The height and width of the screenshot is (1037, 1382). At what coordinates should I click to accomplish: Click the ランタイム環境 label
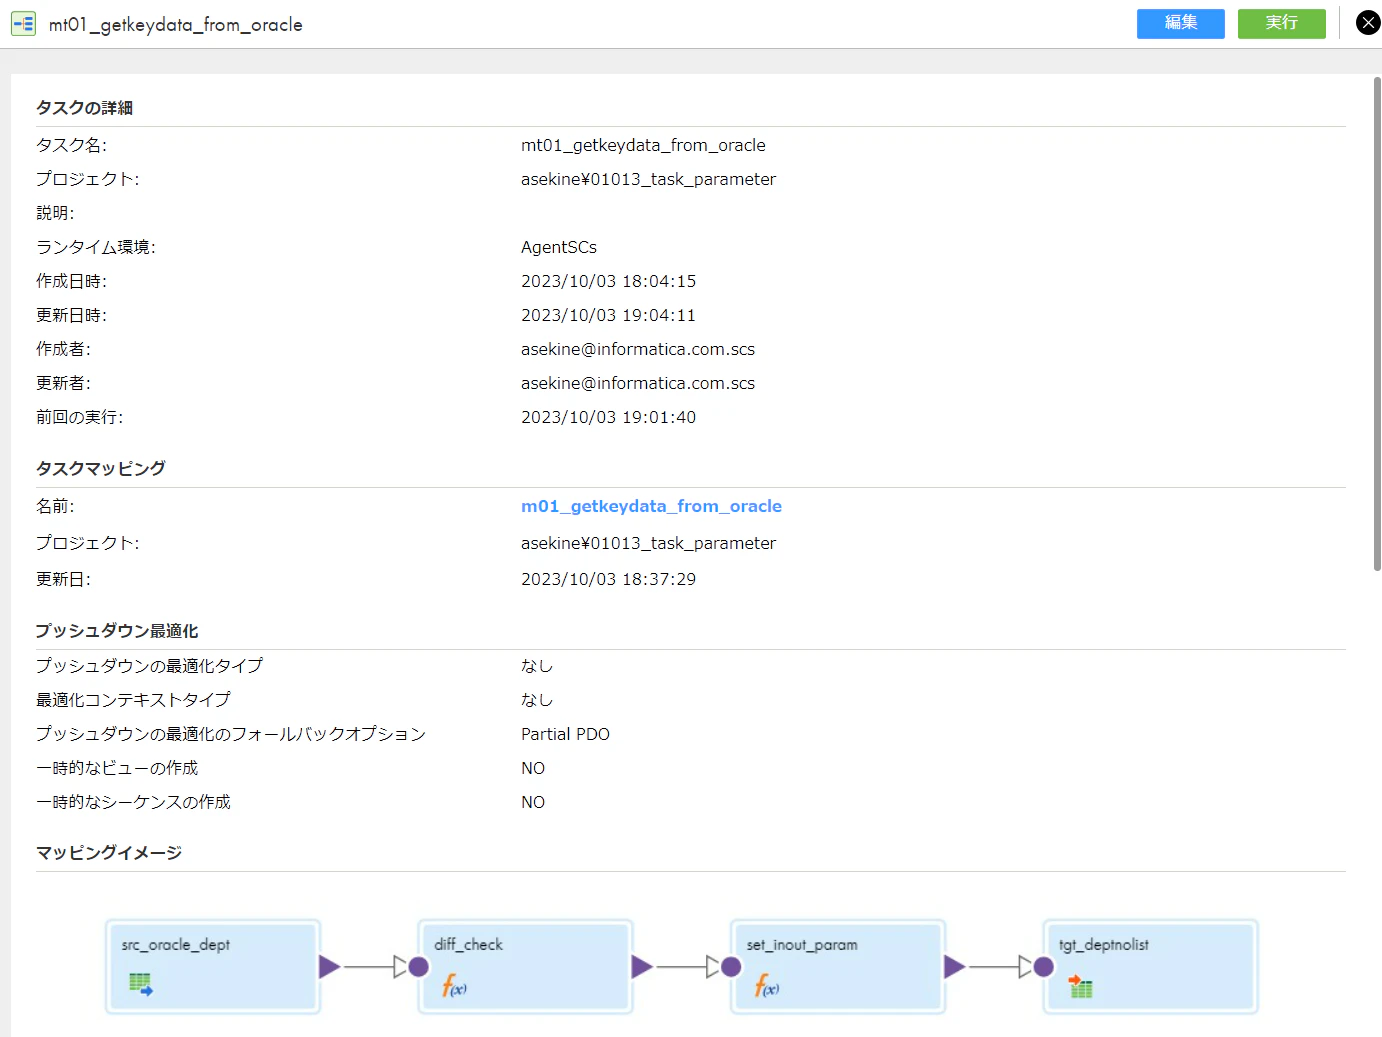[x=96, y=247]
